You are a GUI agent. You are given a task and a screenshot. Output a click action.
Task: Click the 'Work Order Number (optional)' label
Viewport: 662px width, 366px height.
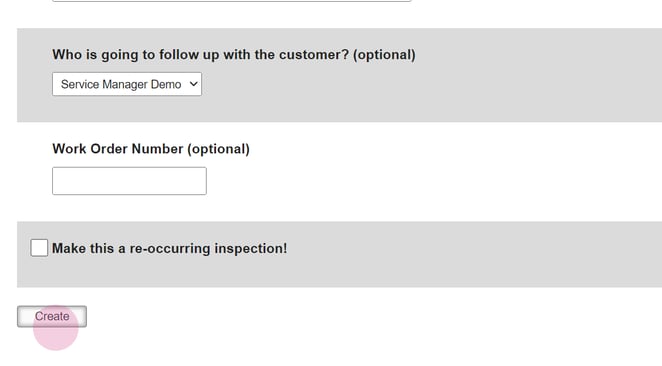(x=151, y=149)
